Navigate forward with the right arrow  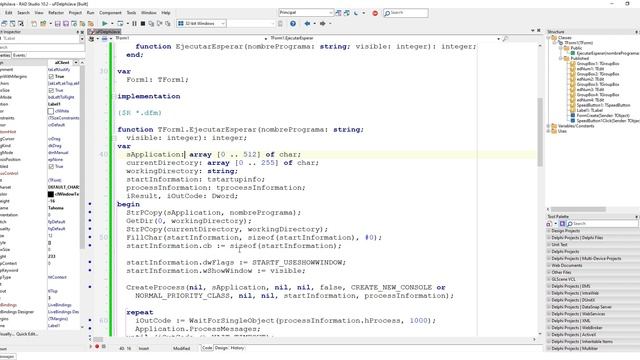pyautogui.click(x=322, y=24)
